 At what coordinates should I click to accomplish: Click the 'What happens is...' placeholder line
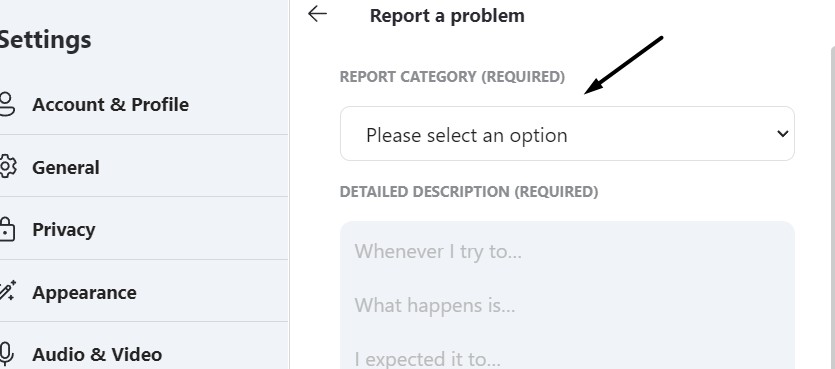coord(435,305)
